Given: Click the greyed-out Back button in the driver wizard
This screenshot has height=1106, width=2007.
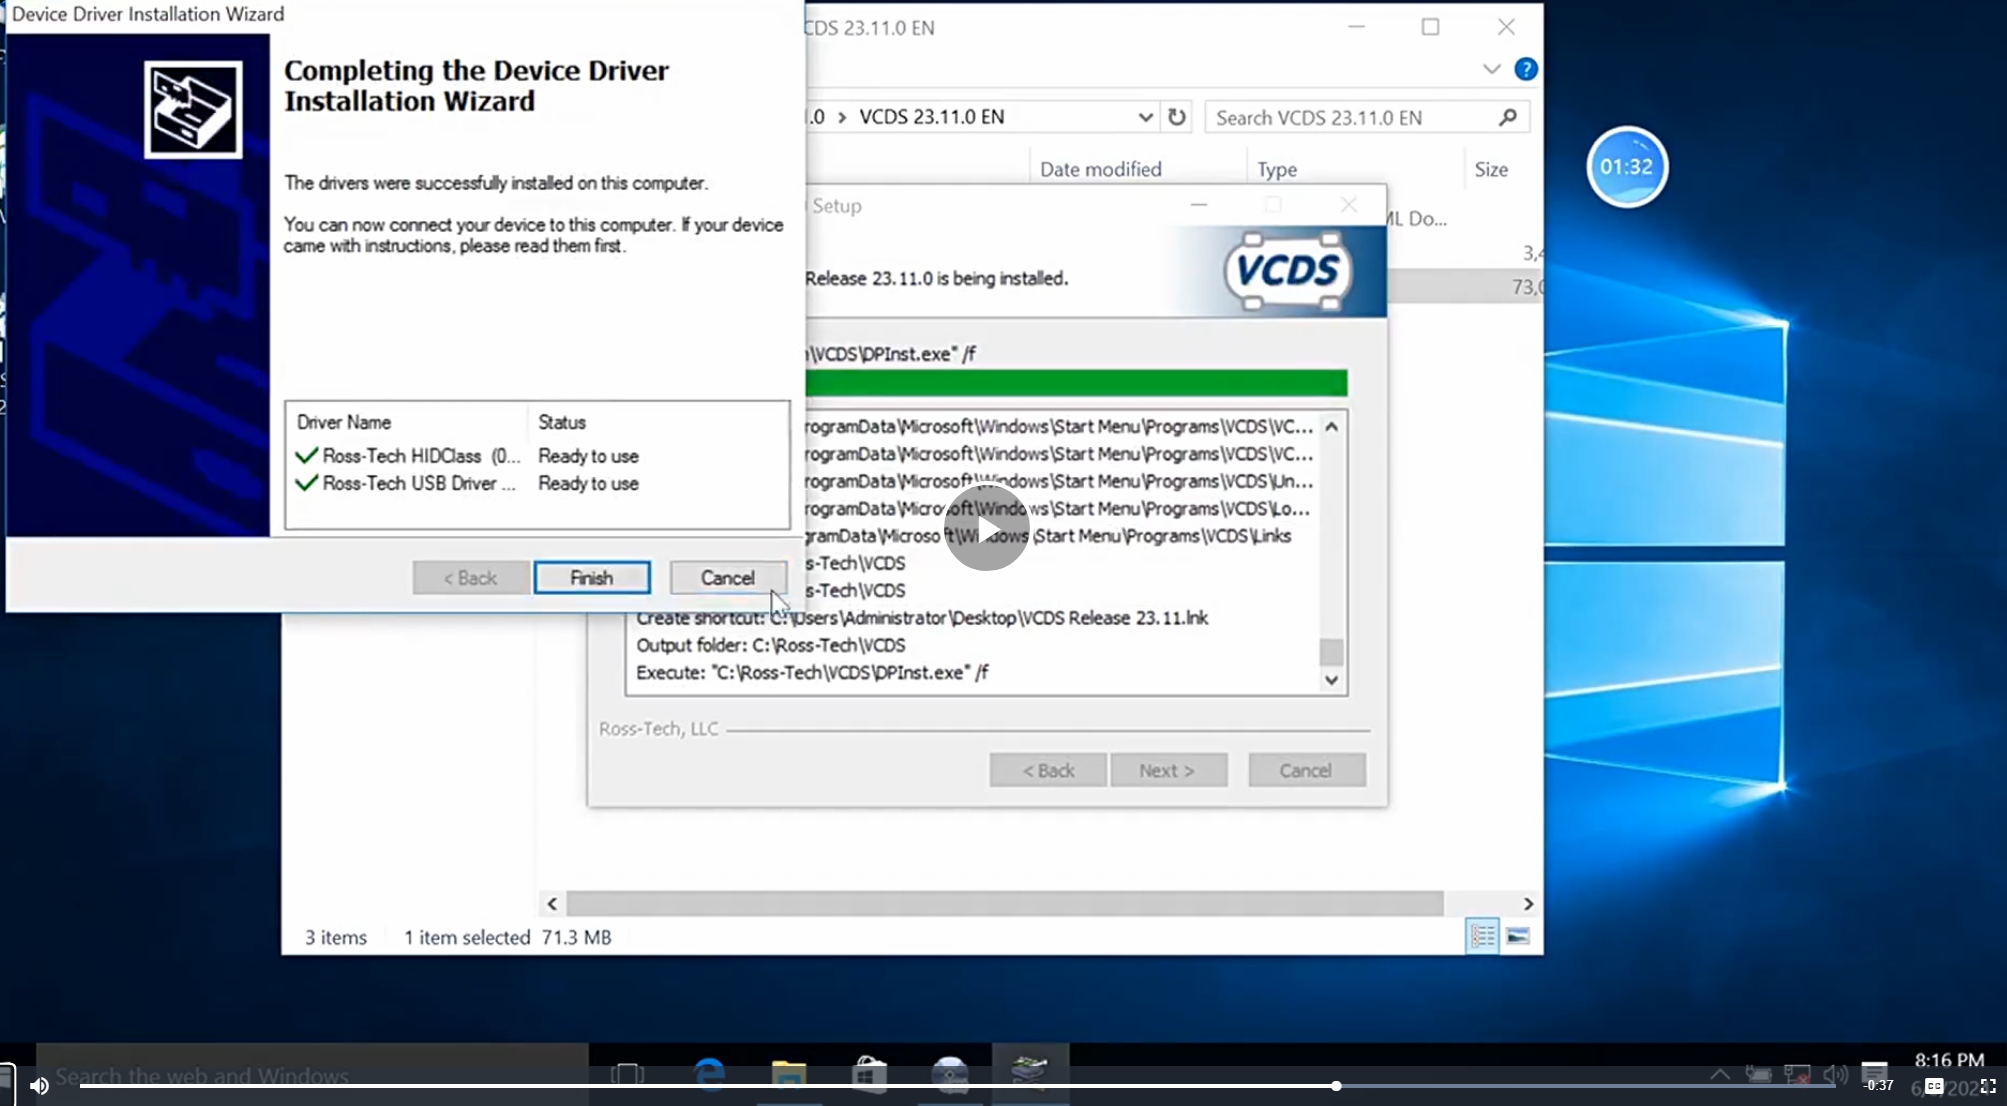Looking at the screenshot, I should pos(470,578).
